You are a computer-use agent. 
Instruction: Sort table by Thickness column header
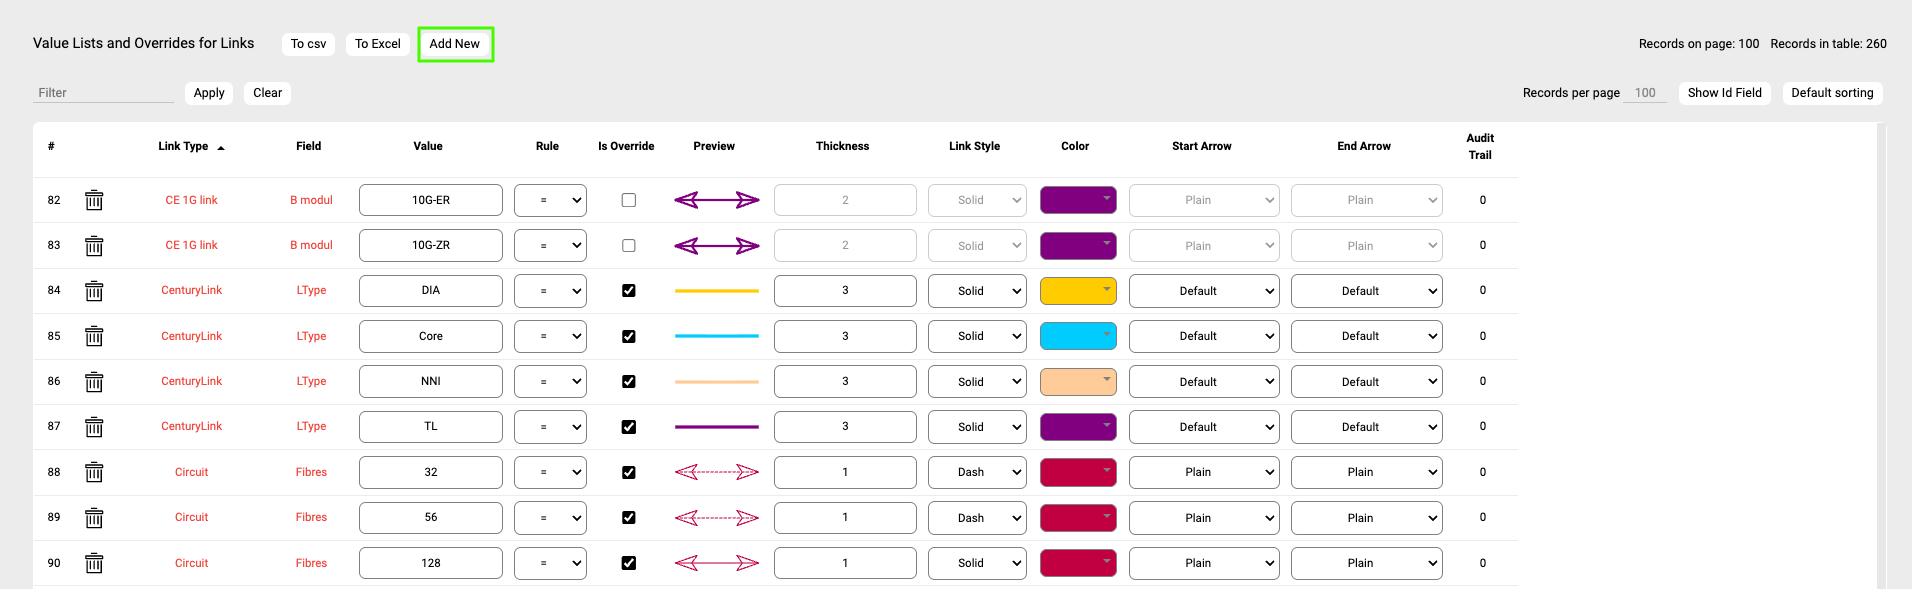[842, 146]
